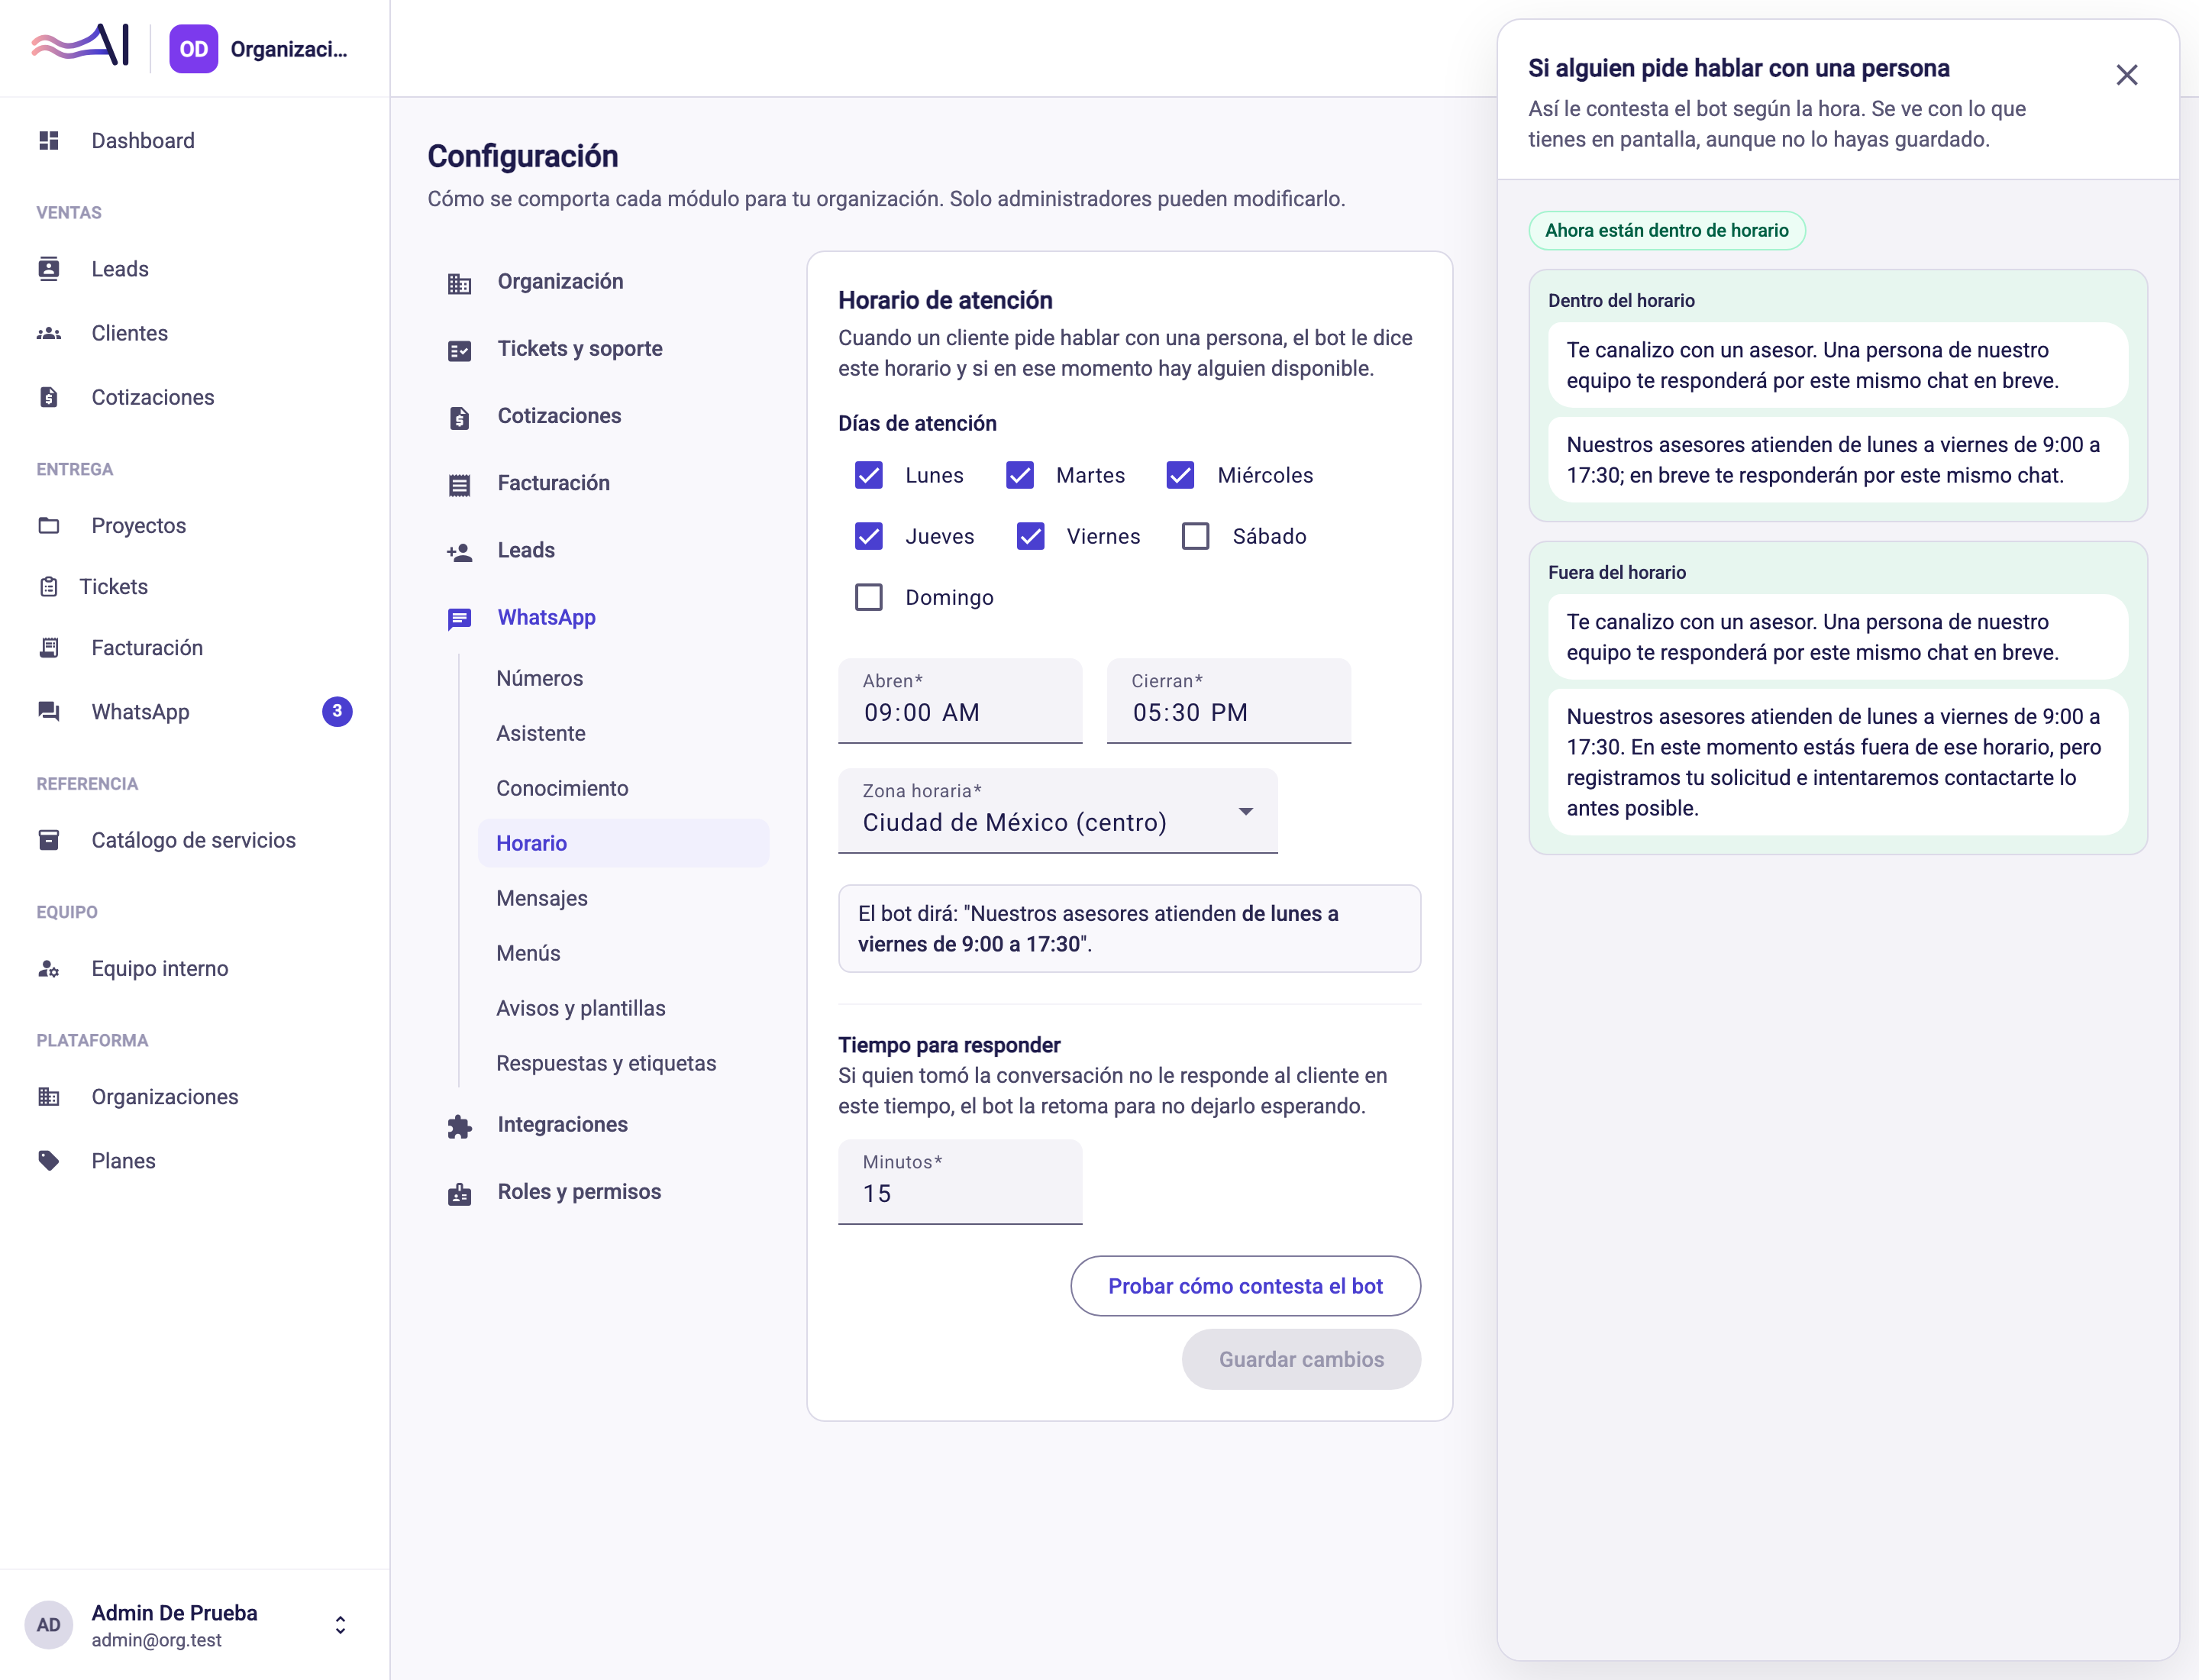Click Probar cómo contesta el bot
Screen dimensions: 2199x1680
pyautogui.click(x=1245, y=1286)
